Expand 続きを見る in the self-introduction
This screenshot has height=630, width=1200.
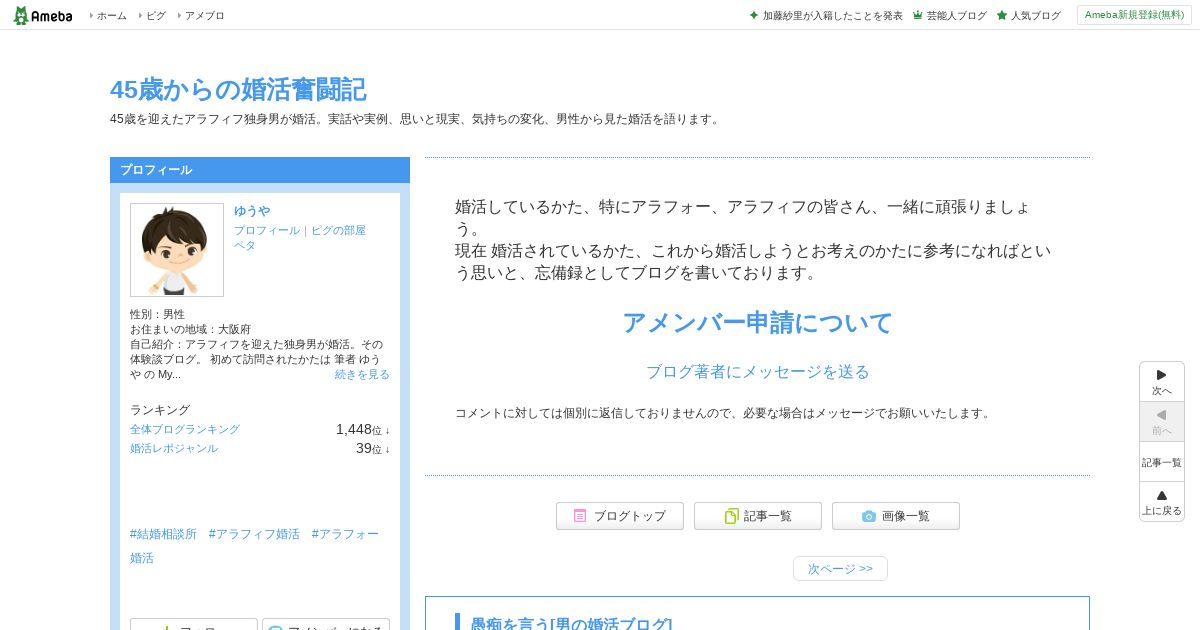click(362, 374)
